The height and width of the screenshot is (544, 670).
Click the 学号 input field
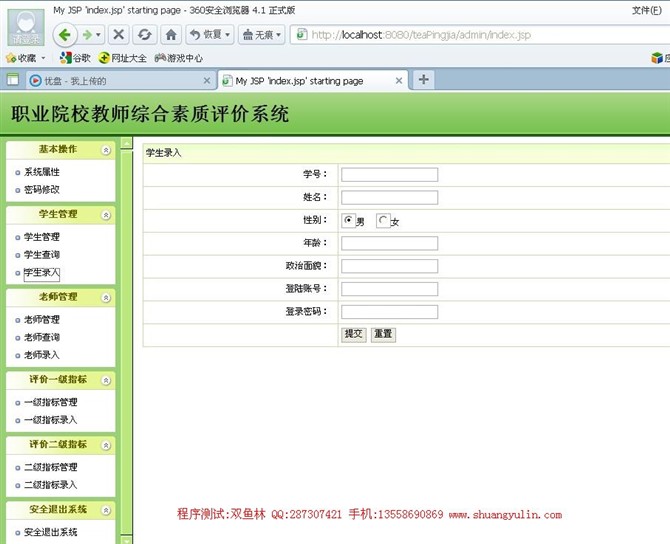point(389,174)
